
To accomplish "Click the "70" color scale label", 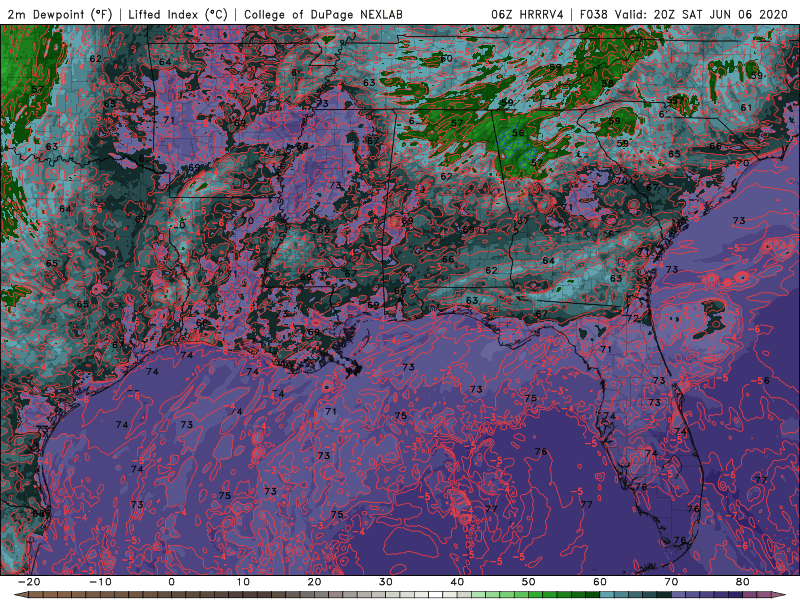I will 671,582.
